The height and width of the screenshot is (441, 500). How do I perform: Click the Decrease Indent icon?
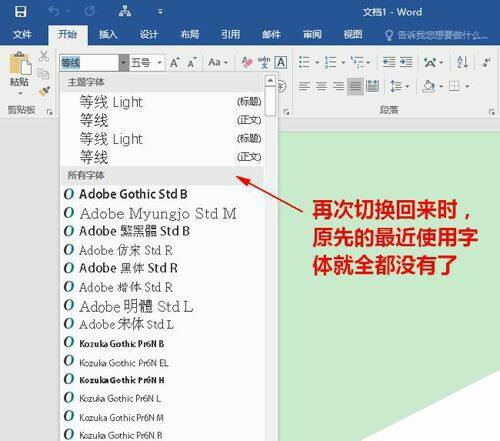(x=389, y=62)
